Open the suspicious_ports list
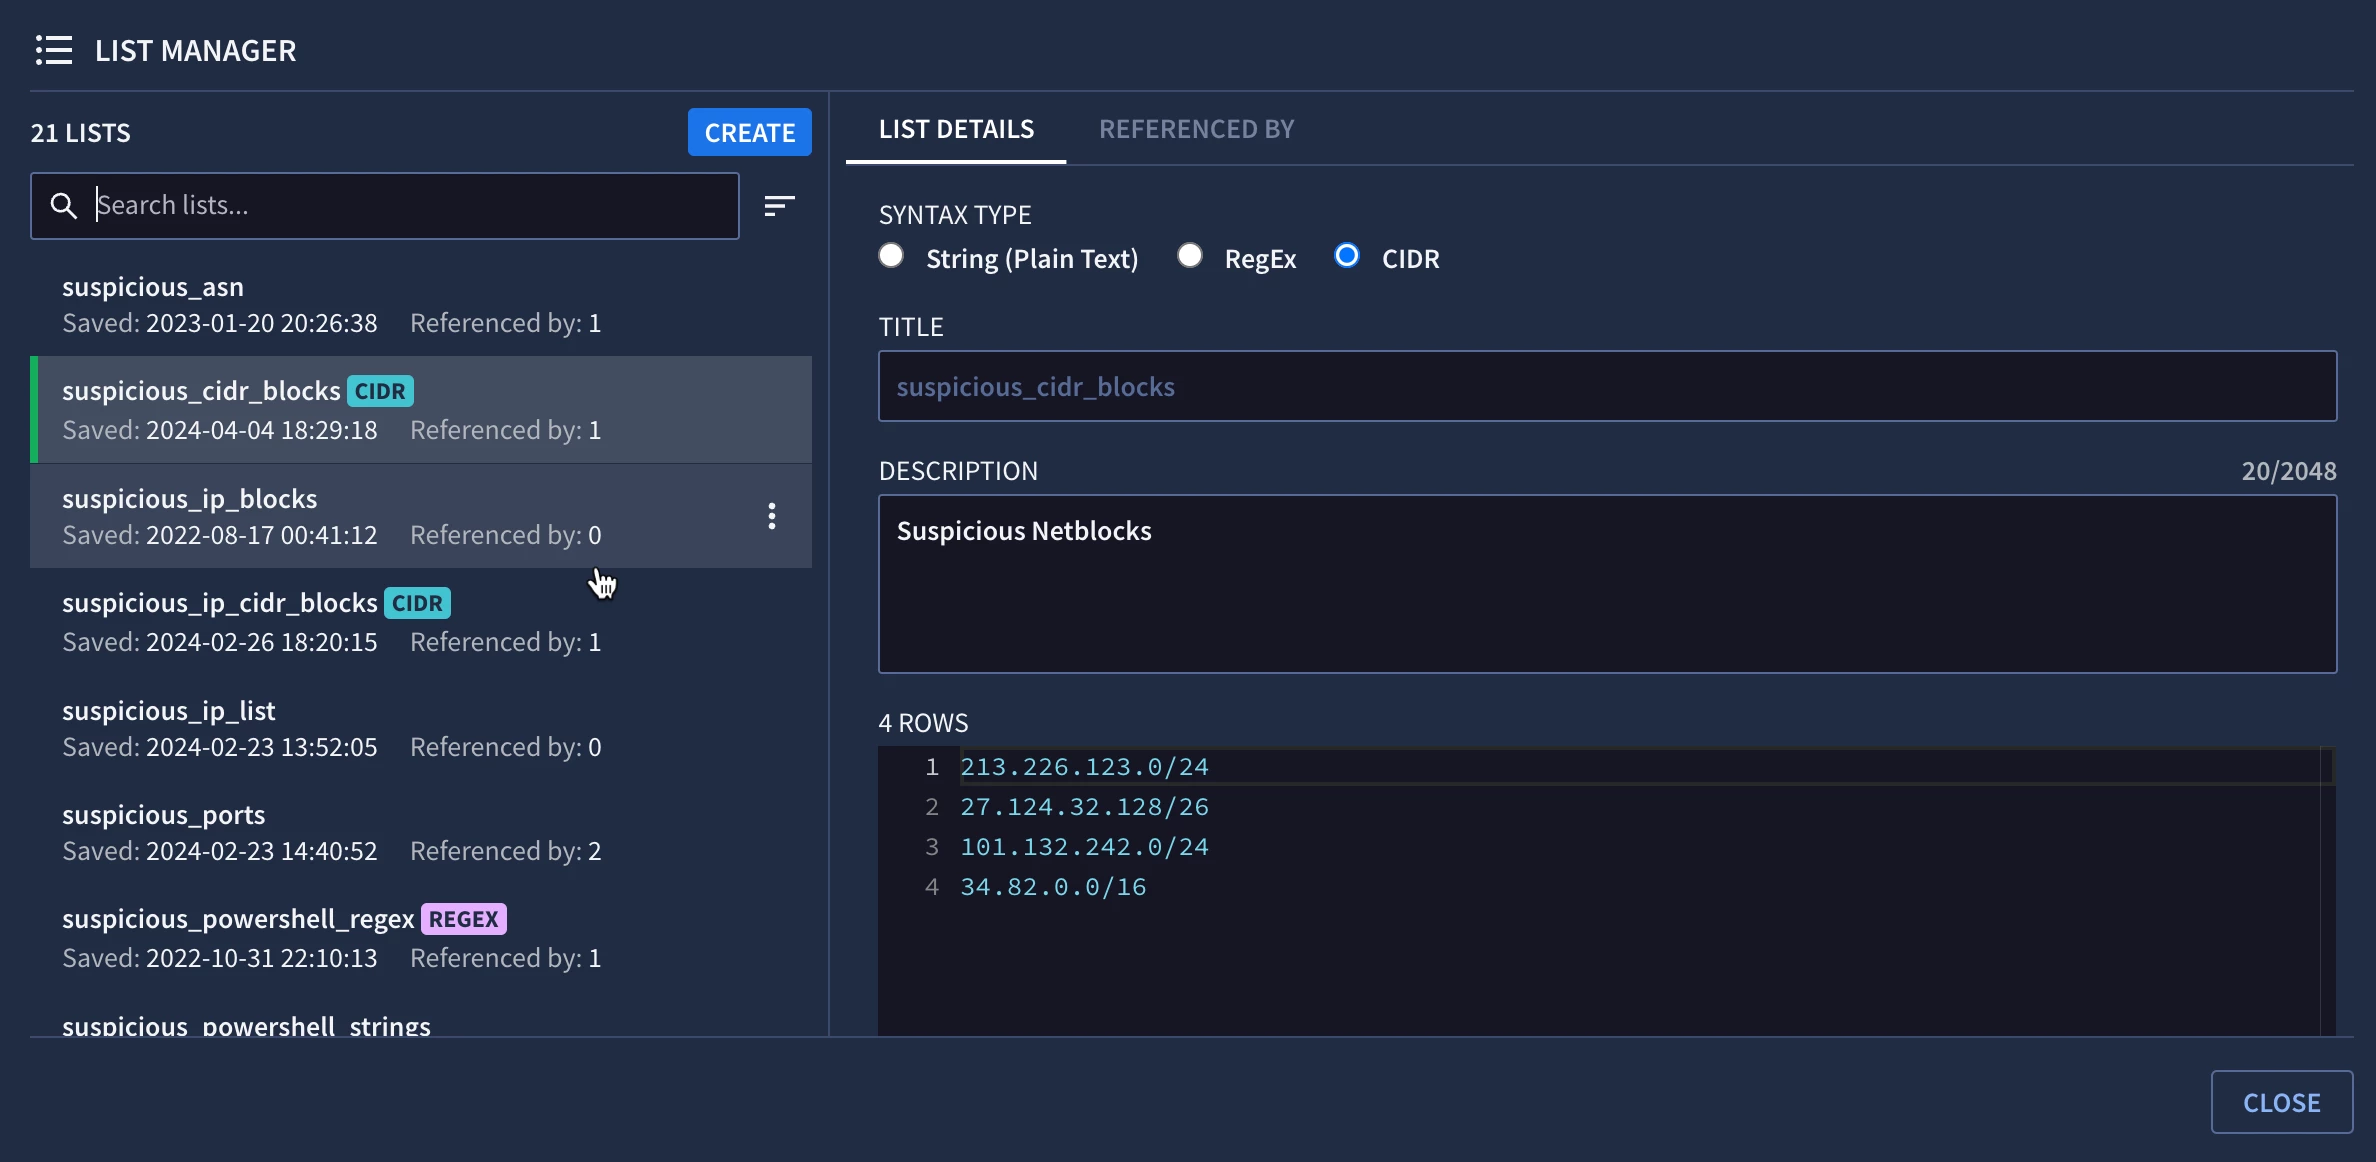 point(421,832)
